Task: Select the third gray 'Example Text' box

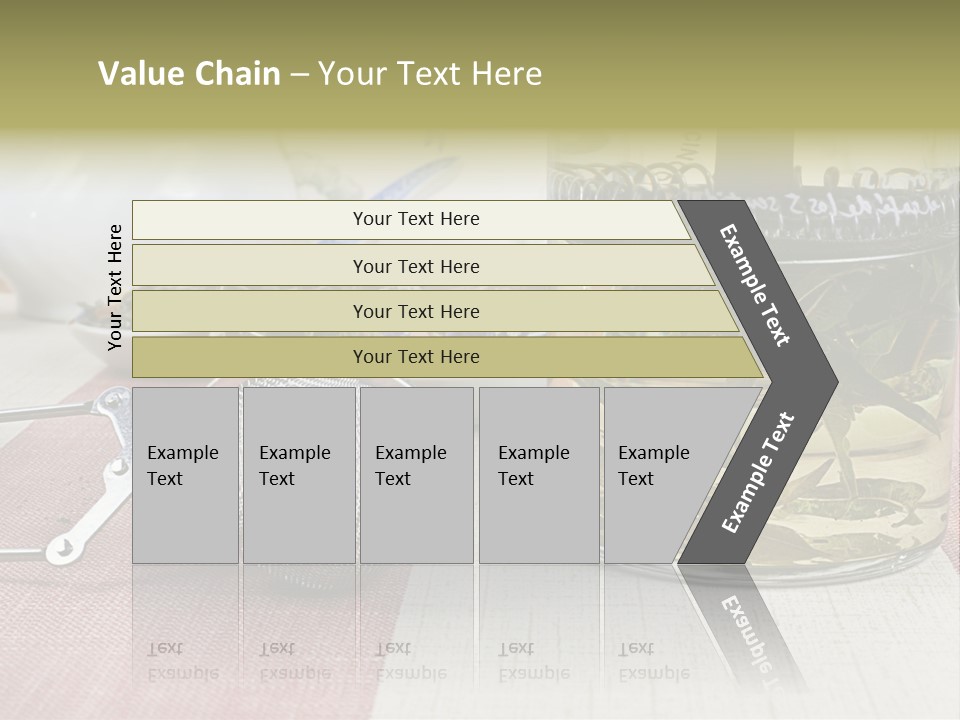Action: 417,475
